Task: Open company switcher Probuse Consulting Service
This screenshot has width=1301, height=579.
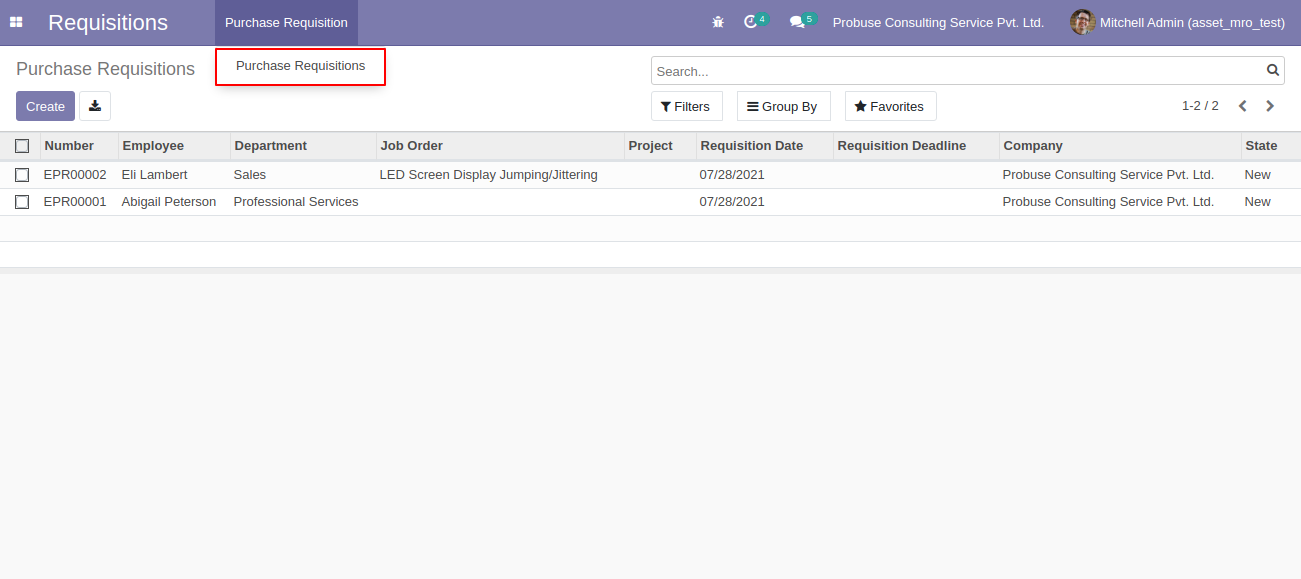Action: pos(938,22)
